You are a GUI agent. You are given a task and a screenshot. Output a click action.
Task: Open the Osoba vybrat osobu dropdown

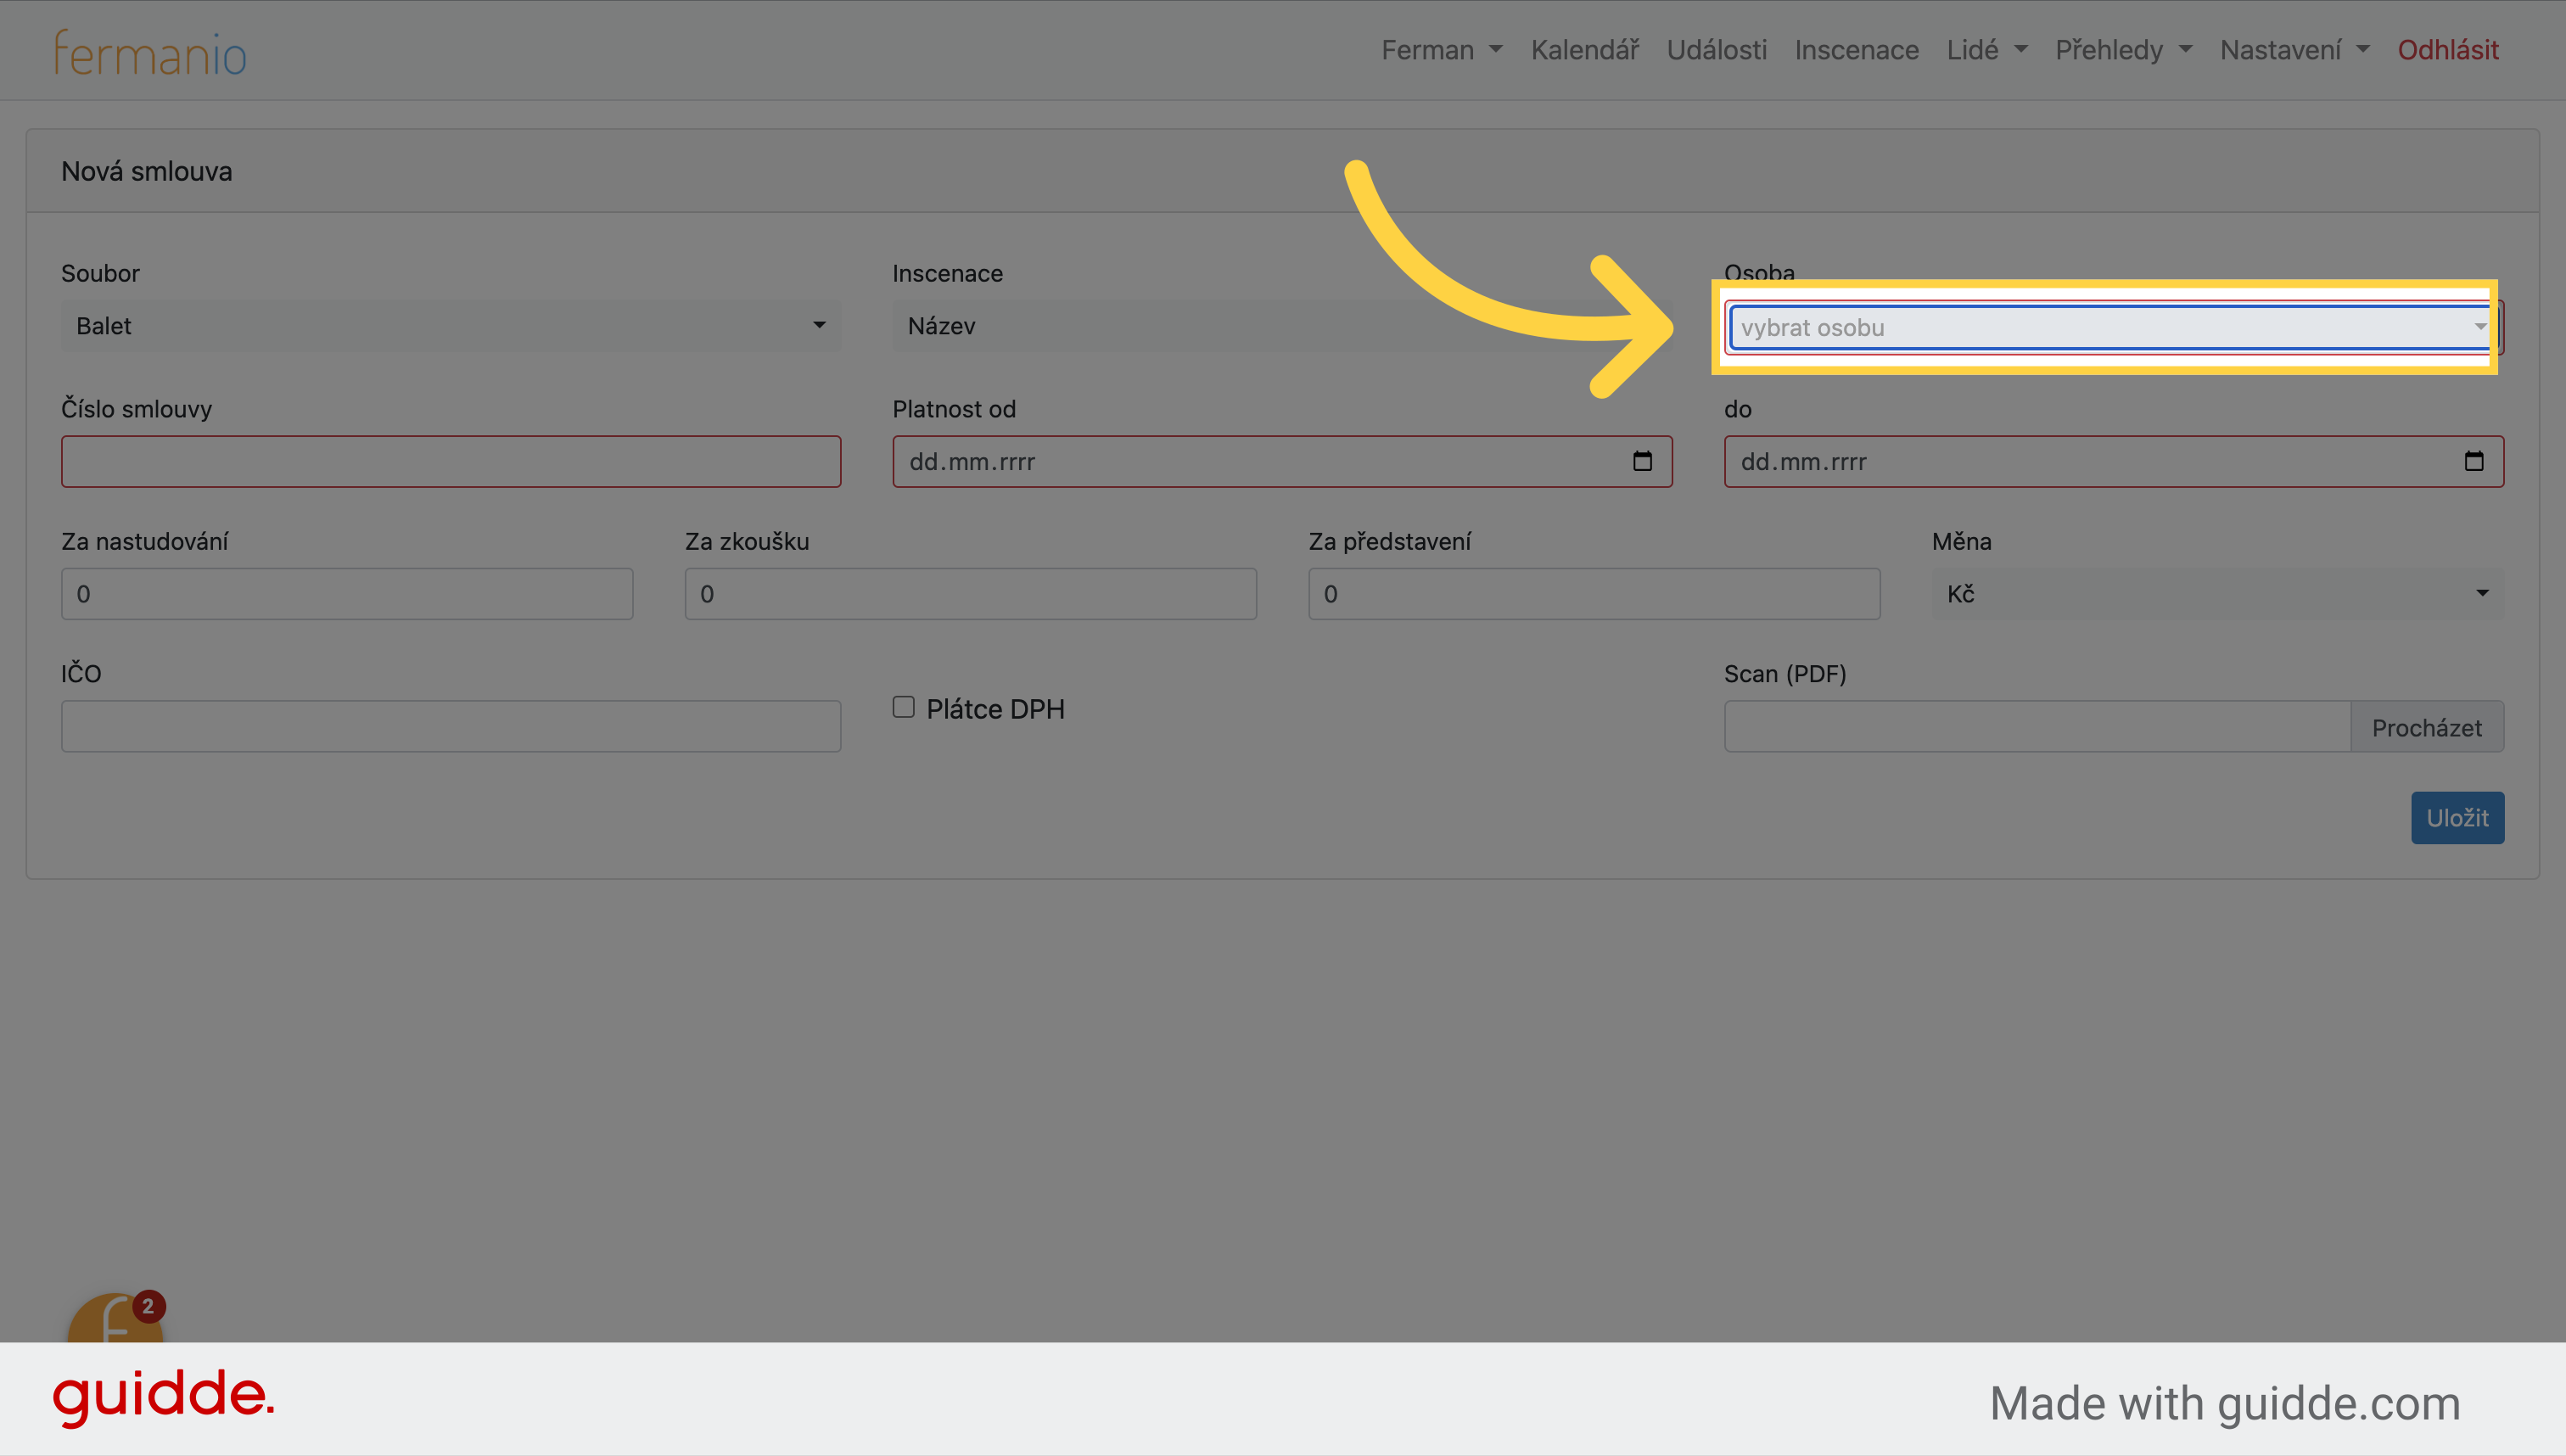[2112, 327]
